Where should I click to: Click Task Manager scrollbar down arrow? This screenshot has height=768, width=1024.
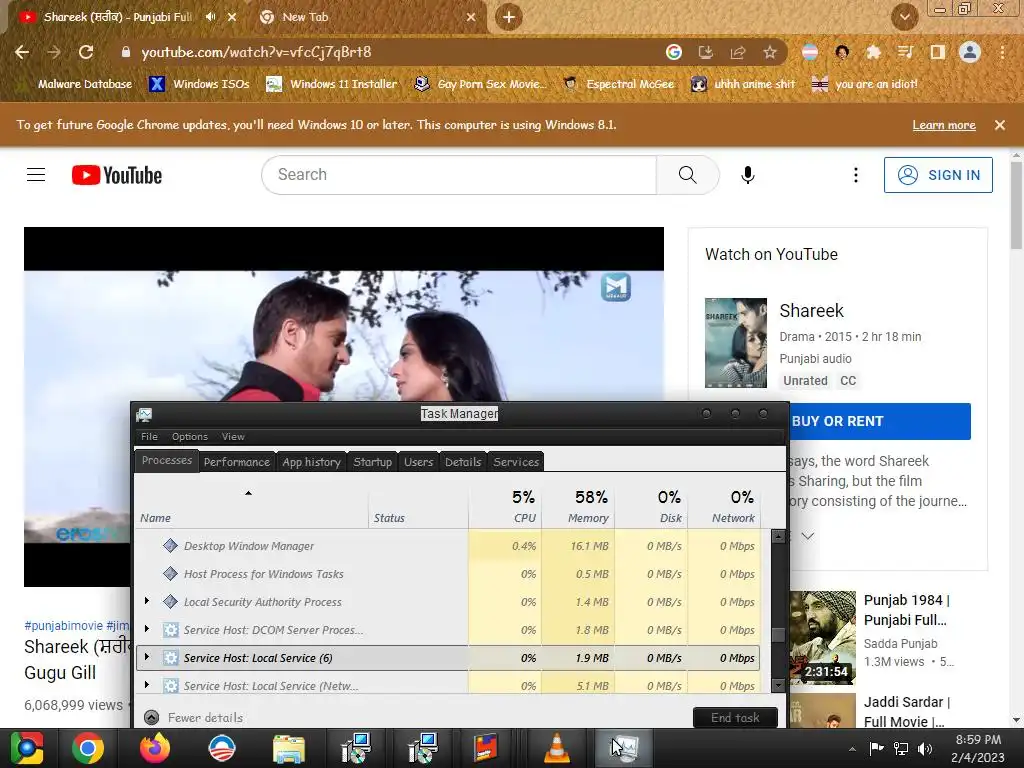point(778,685)
